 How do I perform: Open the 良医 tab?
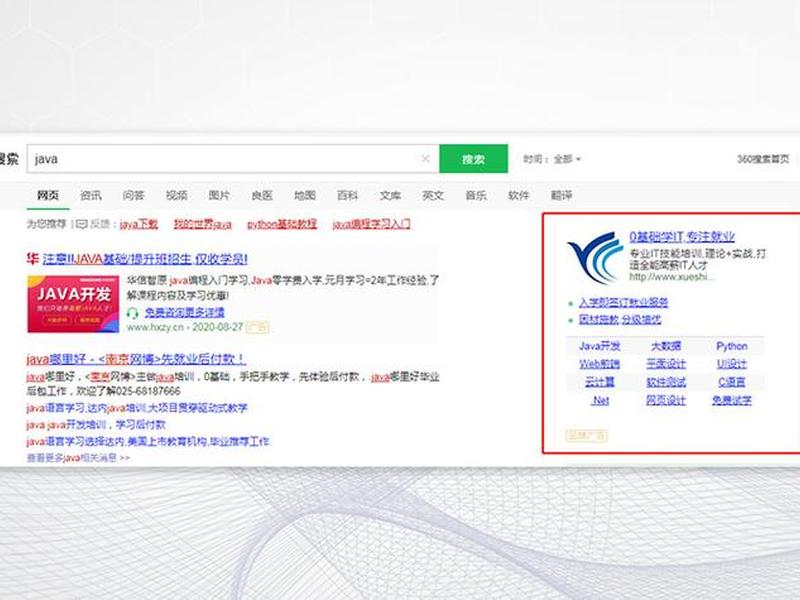coord(262,195)
